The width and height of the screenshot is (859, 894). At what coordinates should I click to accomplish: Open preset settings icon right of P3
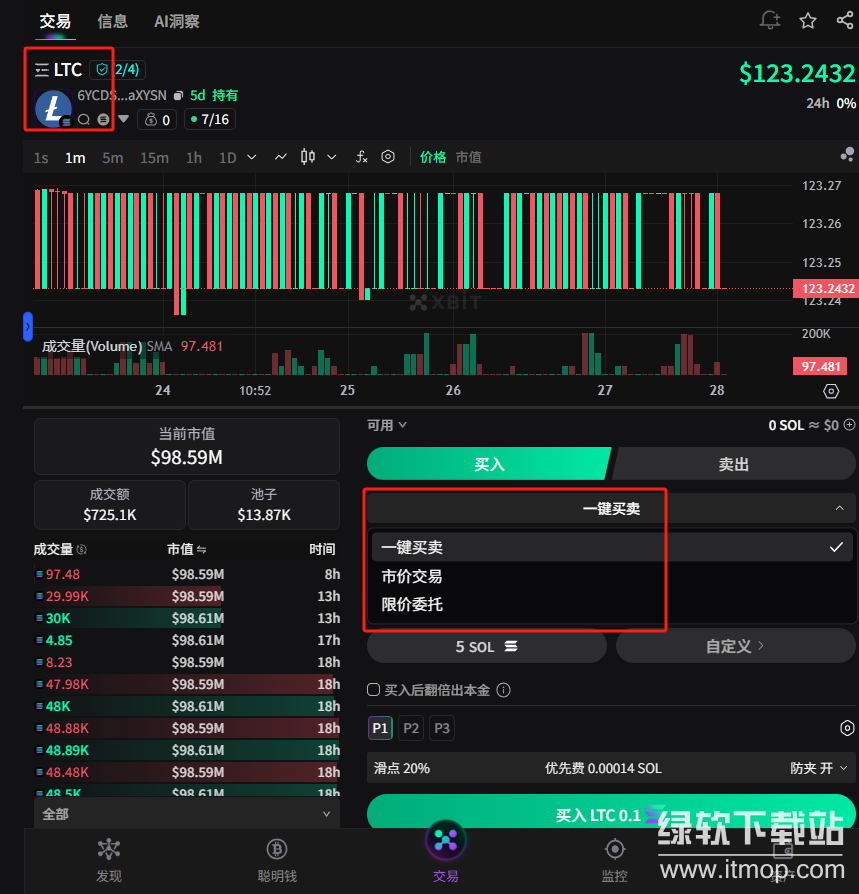(847, 728)
